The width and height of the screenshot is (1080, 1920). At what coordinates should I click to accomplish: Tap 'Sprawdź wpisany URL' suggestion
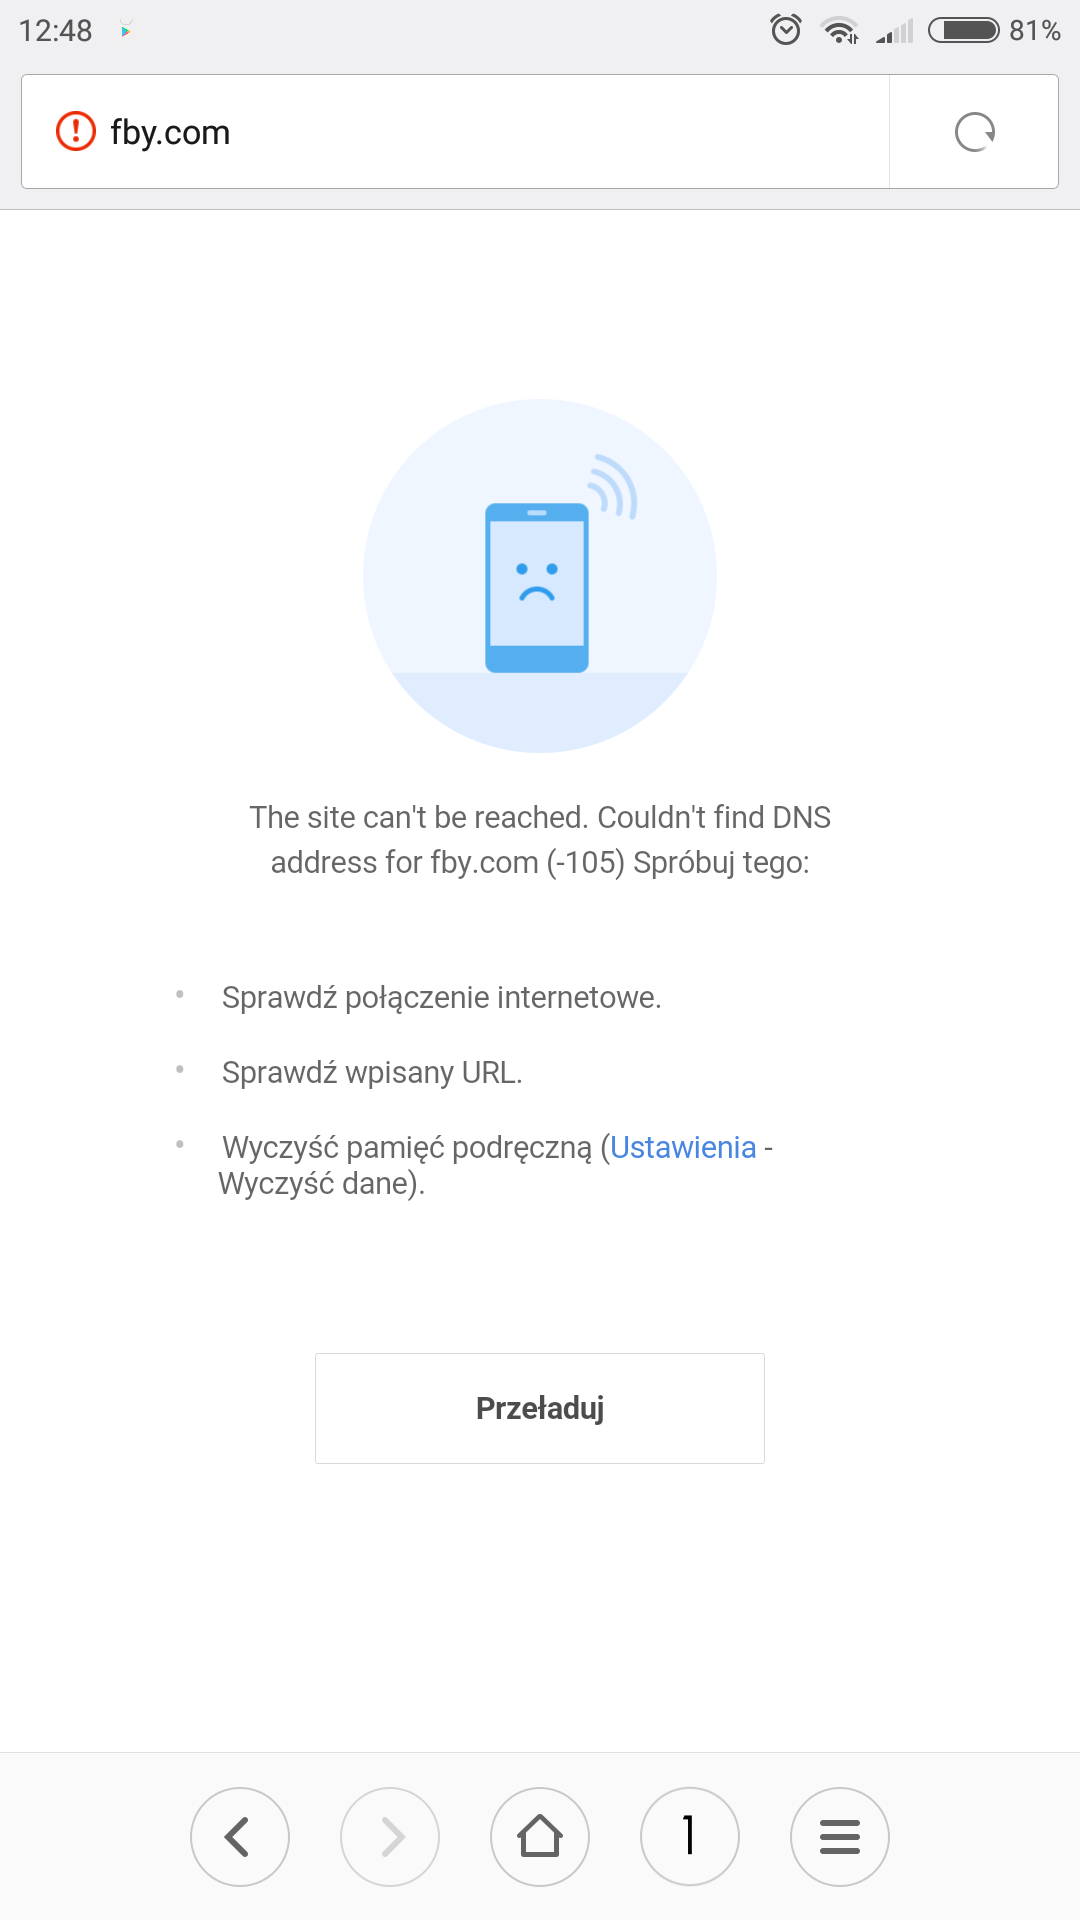coord(372,1073)
